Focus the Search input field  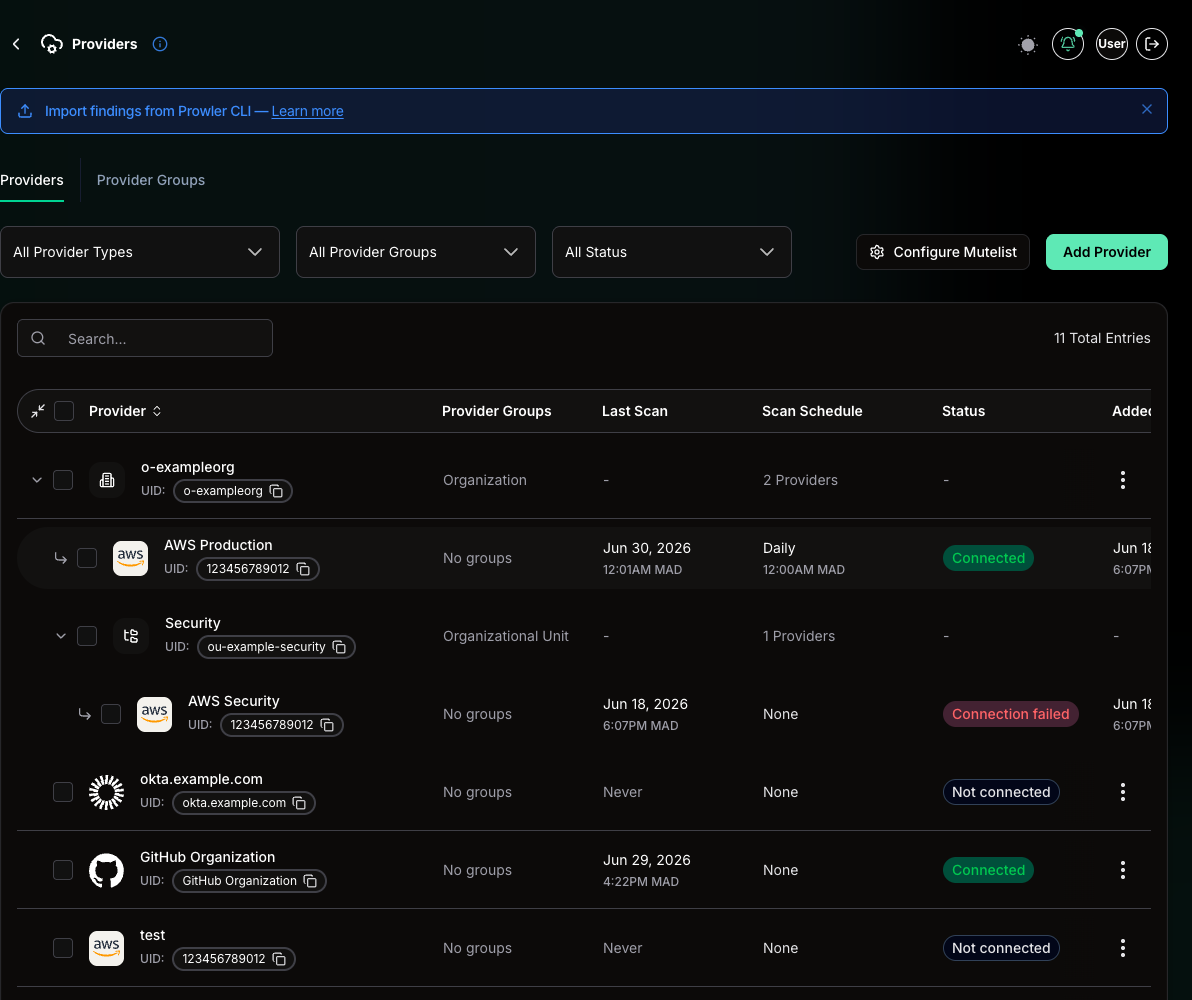coord(144,338)
